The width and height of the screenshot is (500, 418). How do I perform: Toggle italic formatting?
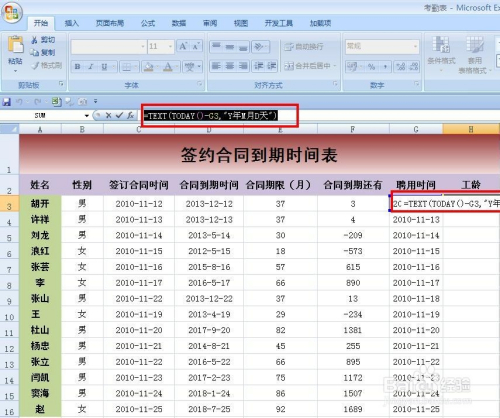point(91,67)
